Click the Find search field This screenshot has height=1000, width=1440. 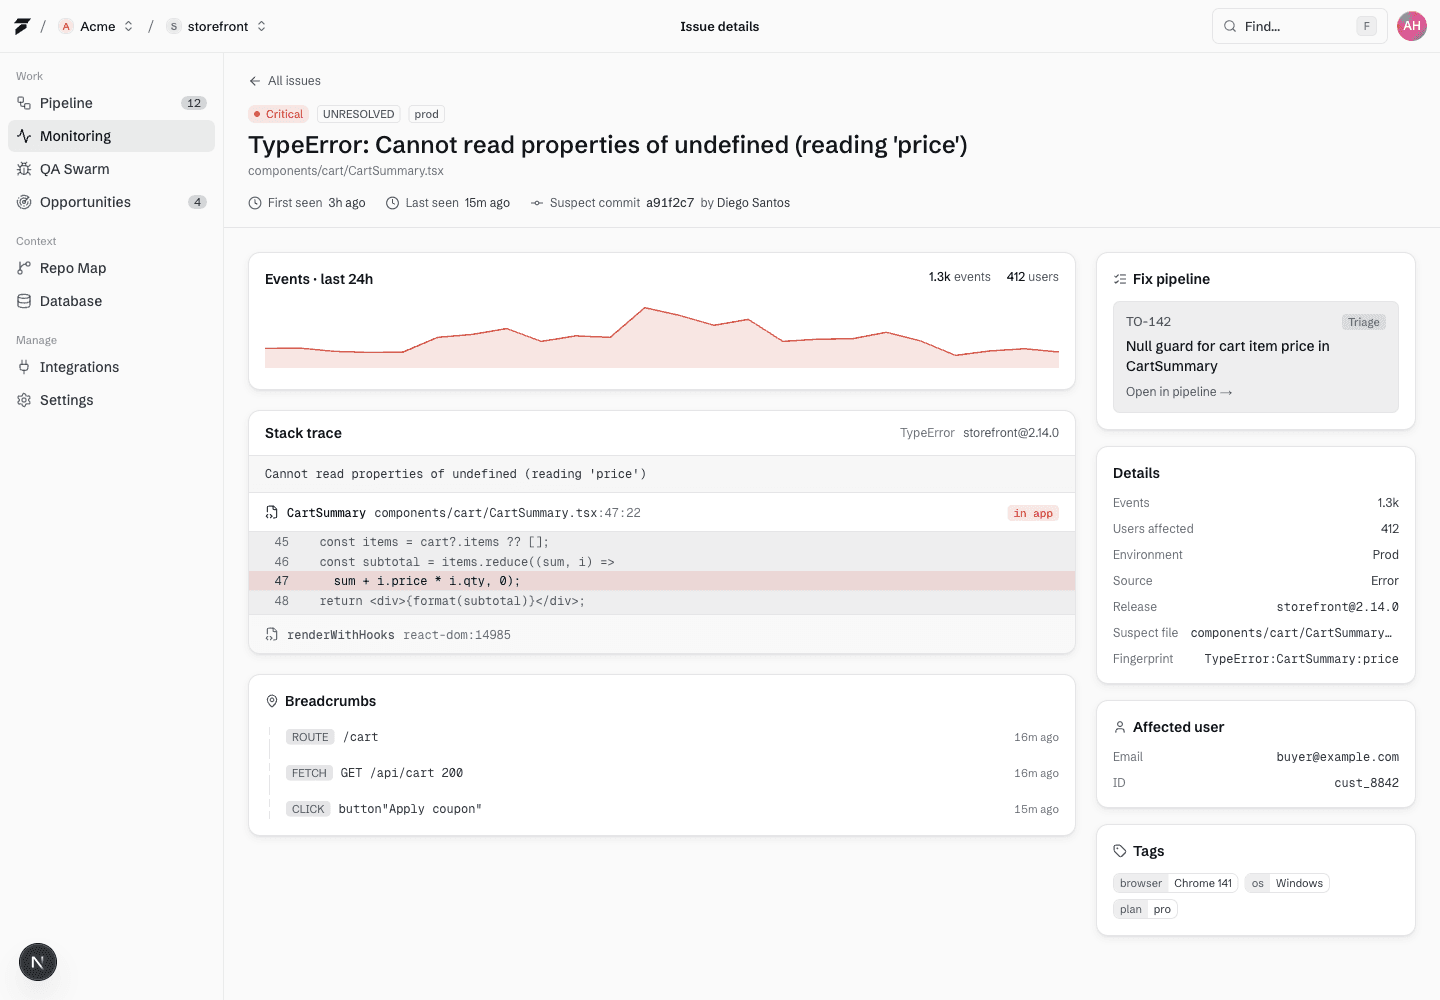pos(1299,26)
